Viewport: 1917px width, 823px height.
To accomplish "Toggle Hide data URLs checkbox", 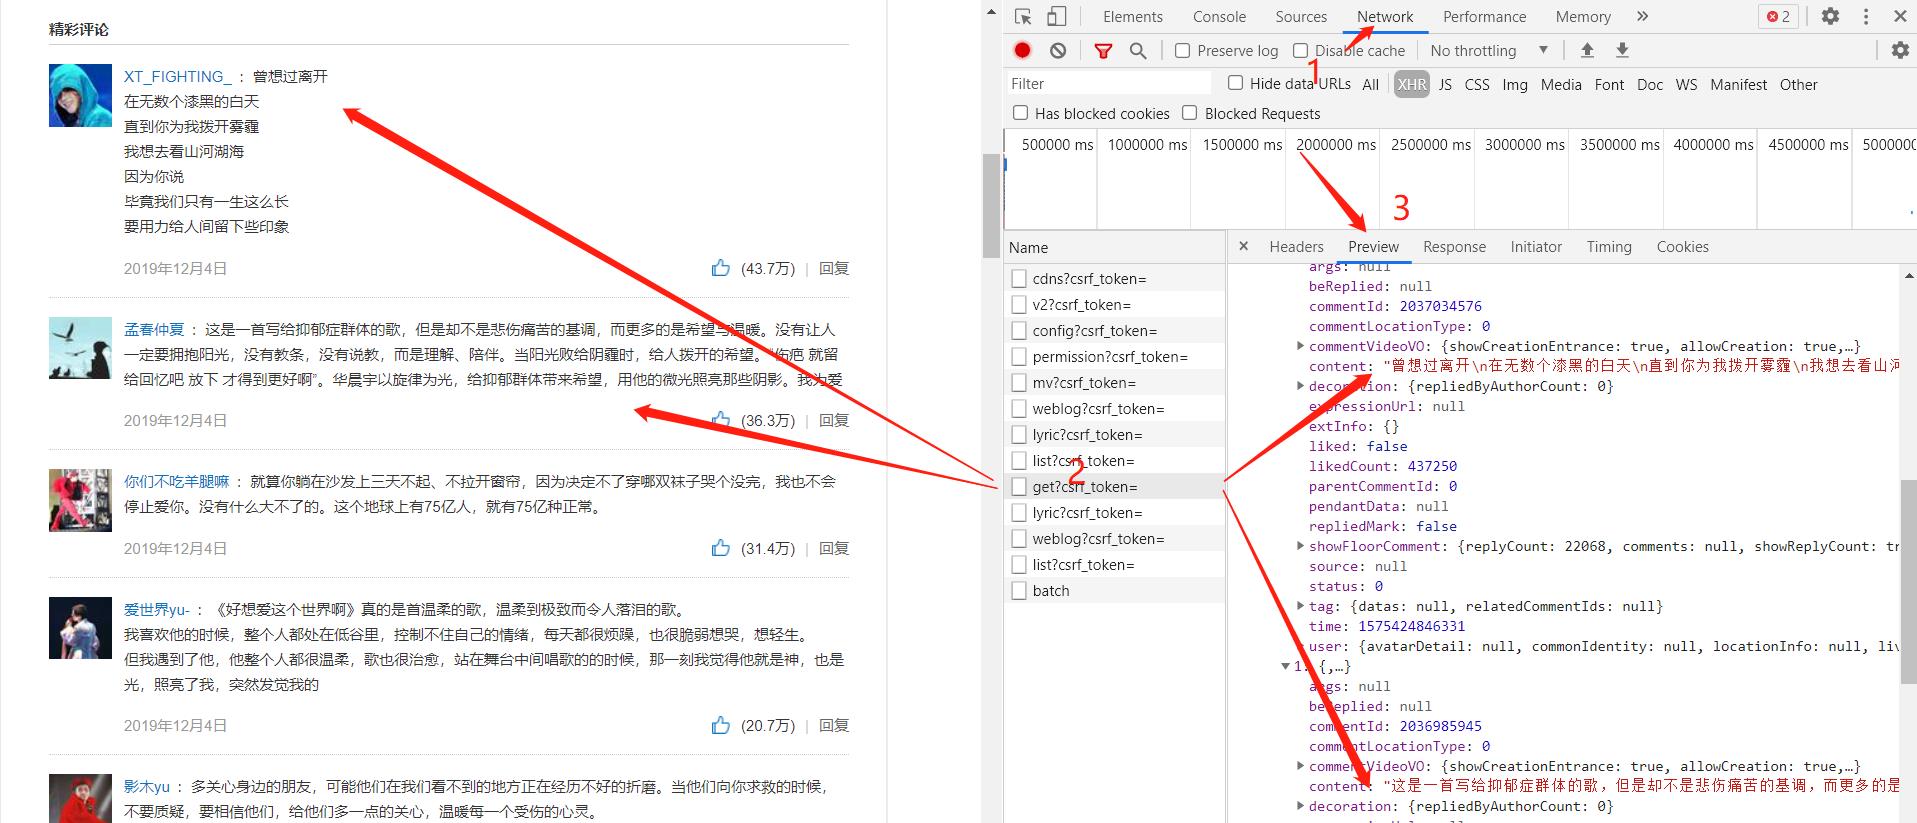I will [1235, 83].
